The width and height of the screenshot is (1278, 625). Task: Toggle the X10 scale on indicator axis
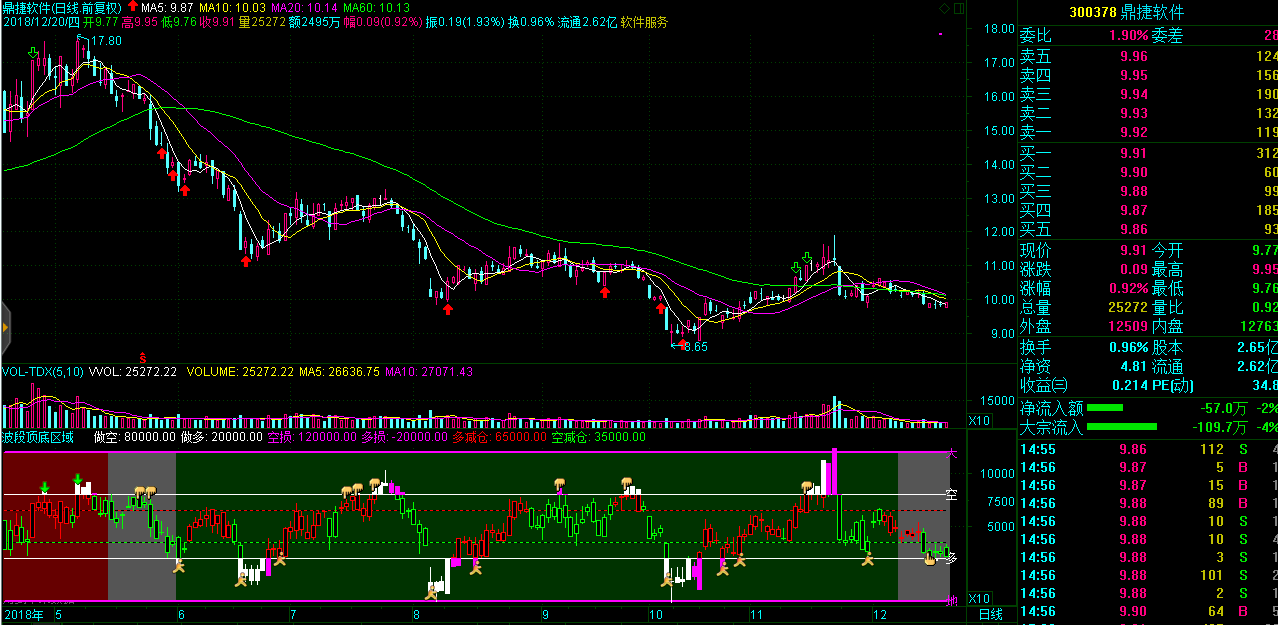(980, 598)
